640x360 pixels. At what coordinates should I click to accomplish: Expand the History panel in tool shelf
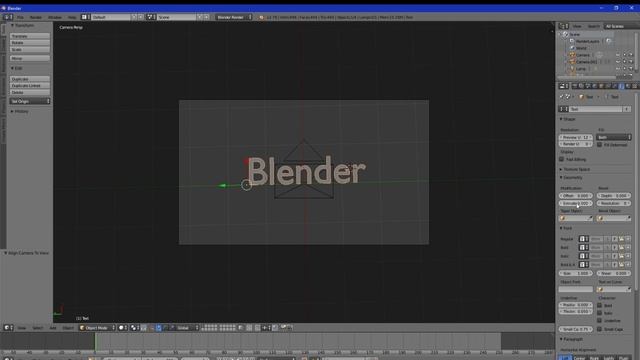[x=20, y=111]
